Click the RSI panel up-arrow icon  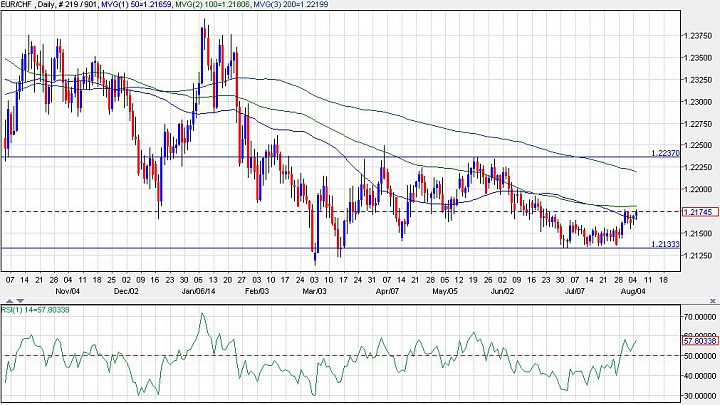(x=9, y=301)
